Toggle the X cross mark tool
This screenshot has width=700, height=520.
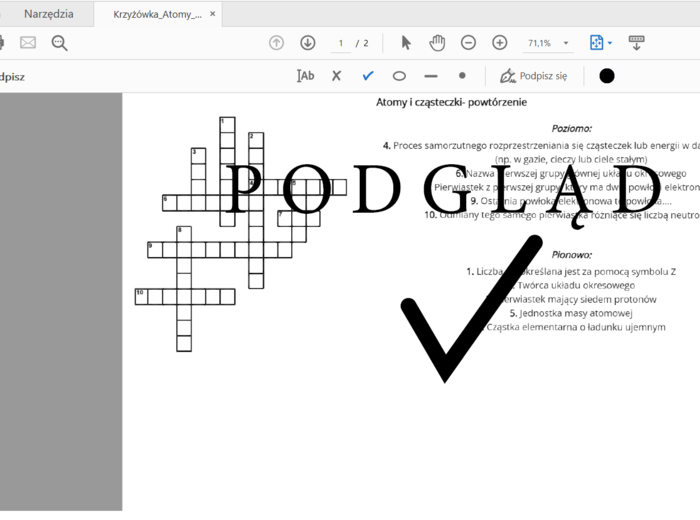[336, 75]
